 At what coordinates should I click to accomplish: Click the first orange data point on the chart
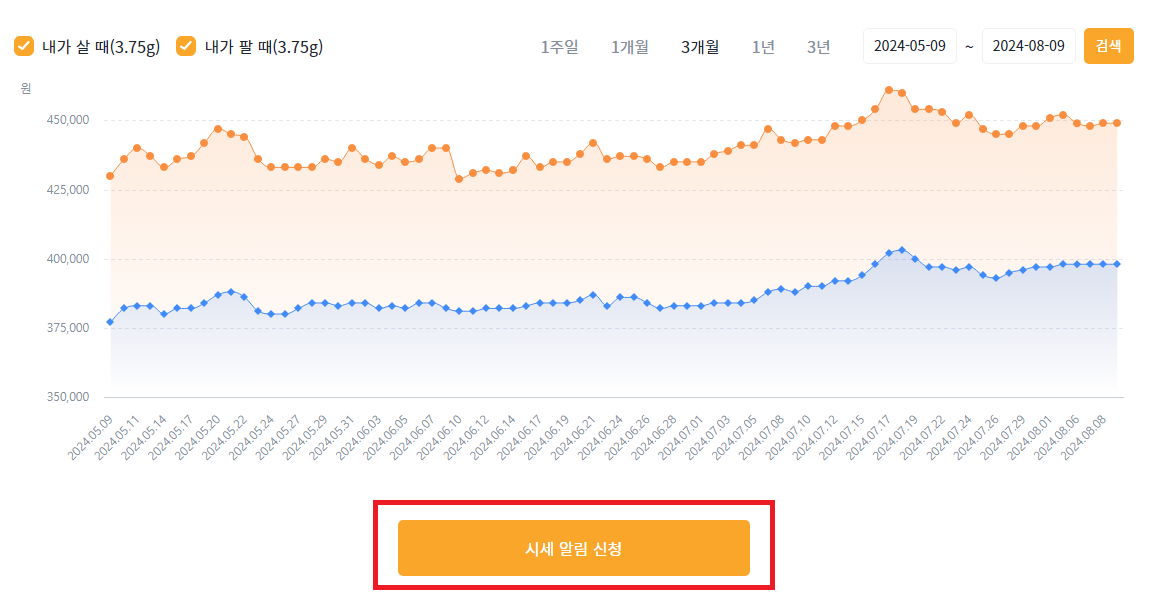(110, 175)
